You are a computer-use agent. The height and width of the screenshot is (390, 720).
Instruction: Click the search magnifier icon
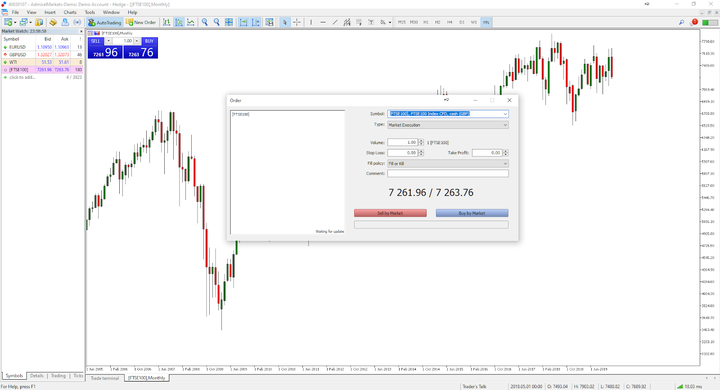[681, 22]
